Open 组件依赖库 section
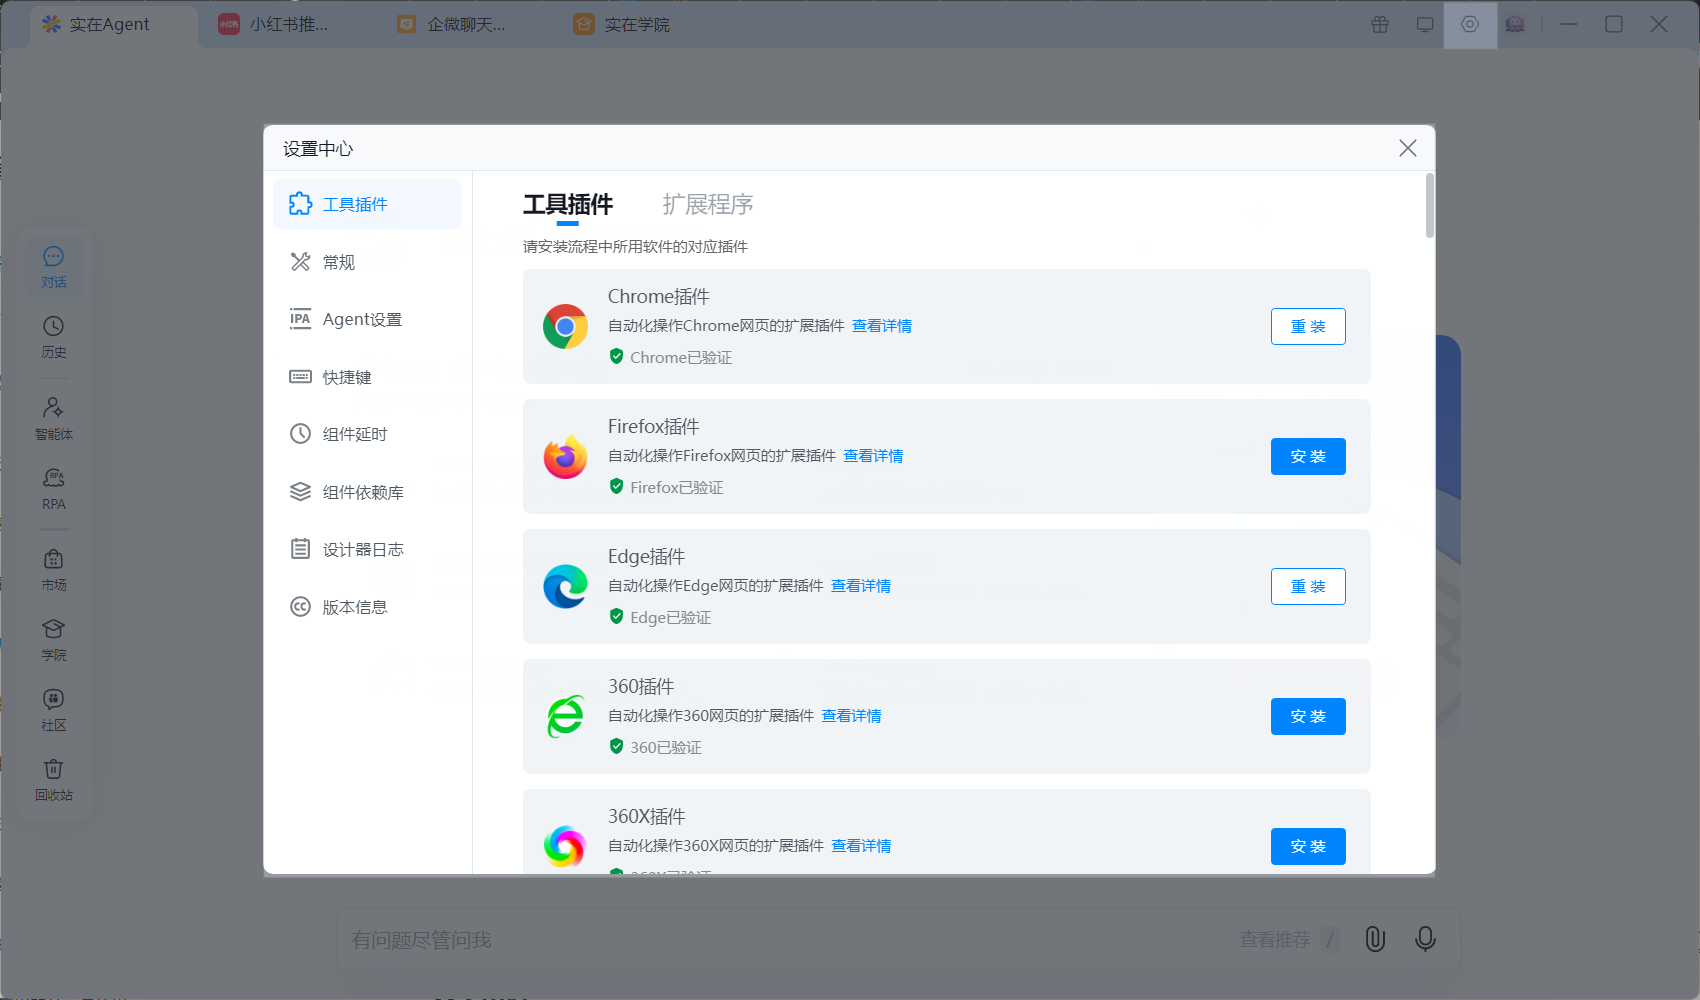 pyautogui.click(x=367, y=492)
